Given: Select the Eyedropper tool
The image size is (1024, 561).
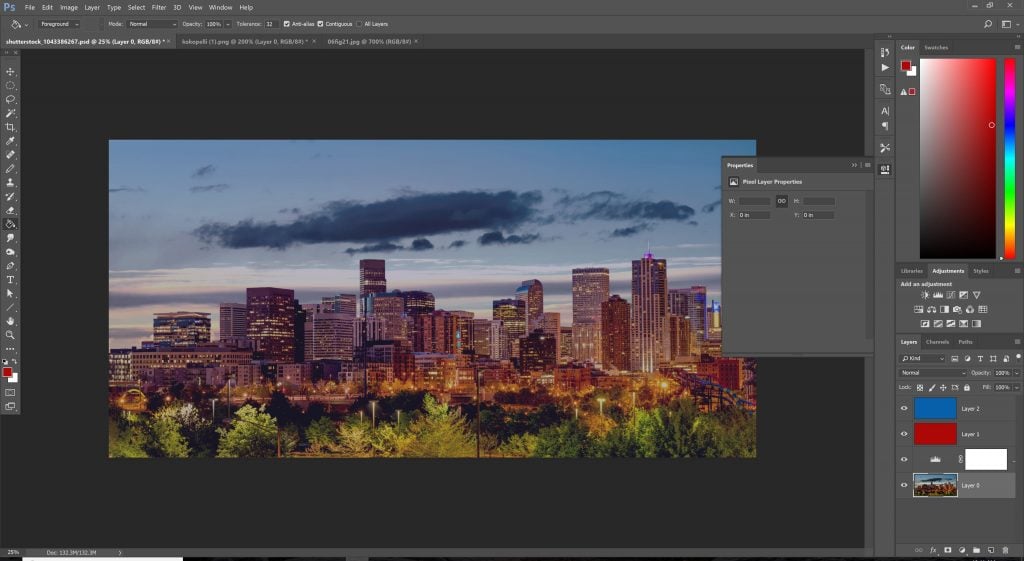Looking at the screenshot, I should point(10,142).
